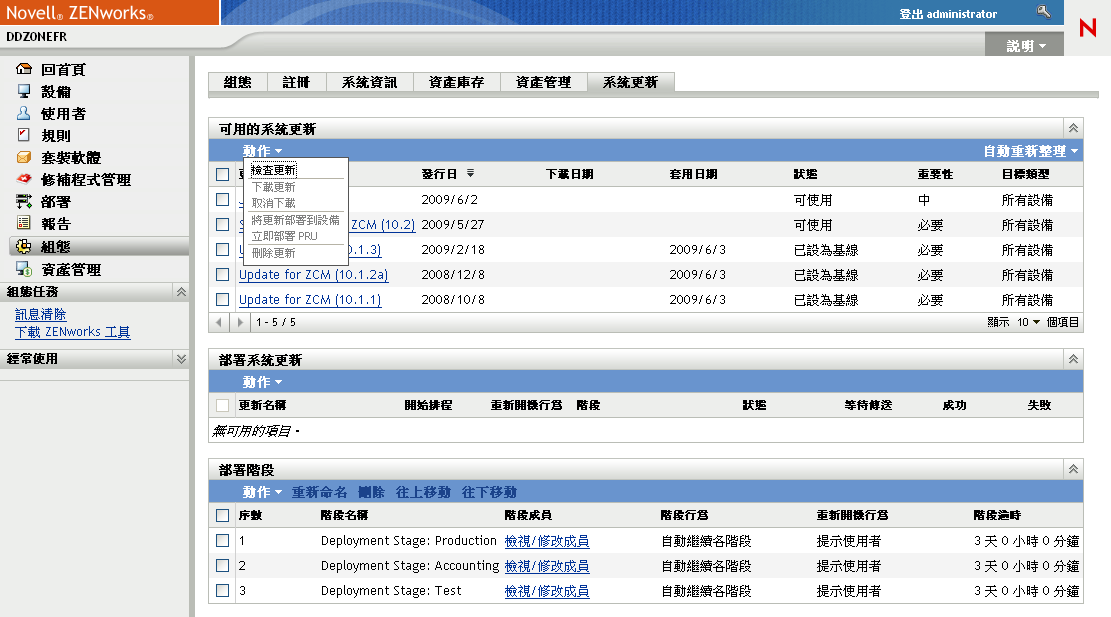Click the 報告 reports icon

pyautogui.click(x=24, y=223)
